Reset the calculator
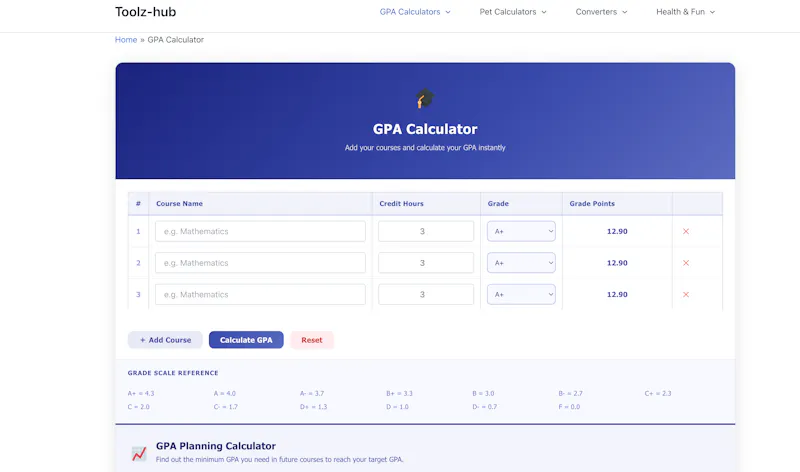Viewport: 800px width, 472px height. (312, 340)
